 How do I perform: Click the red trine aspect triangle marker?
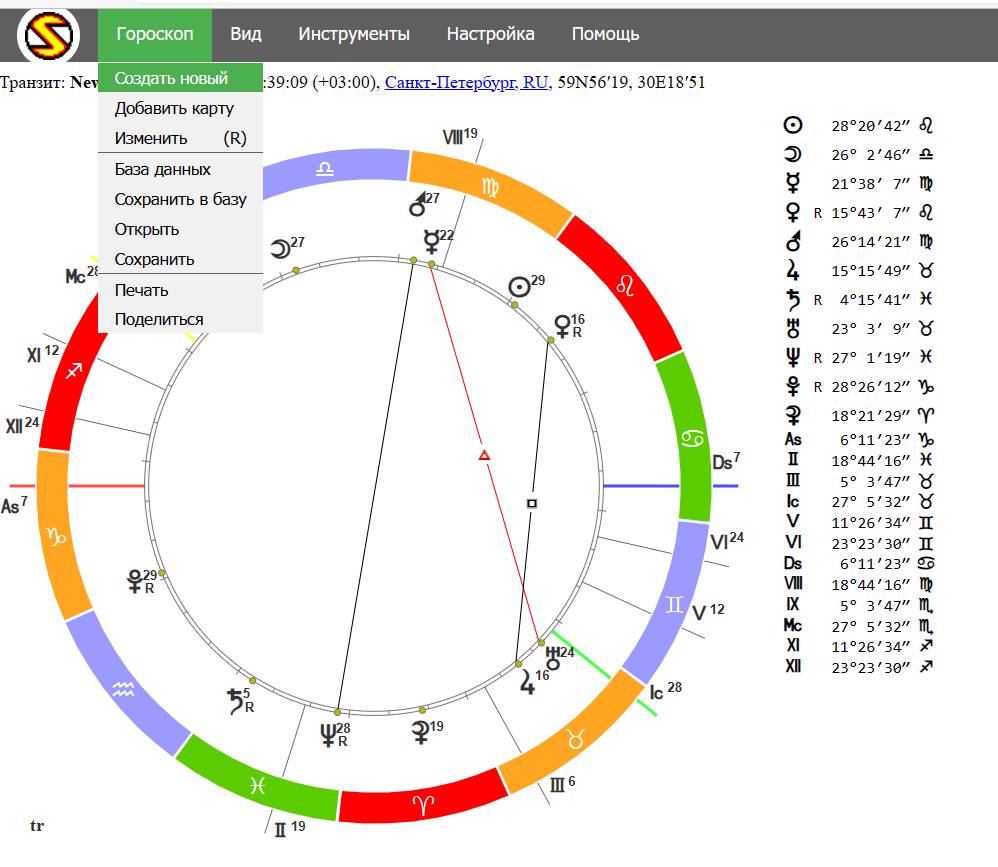click(484, 456)
